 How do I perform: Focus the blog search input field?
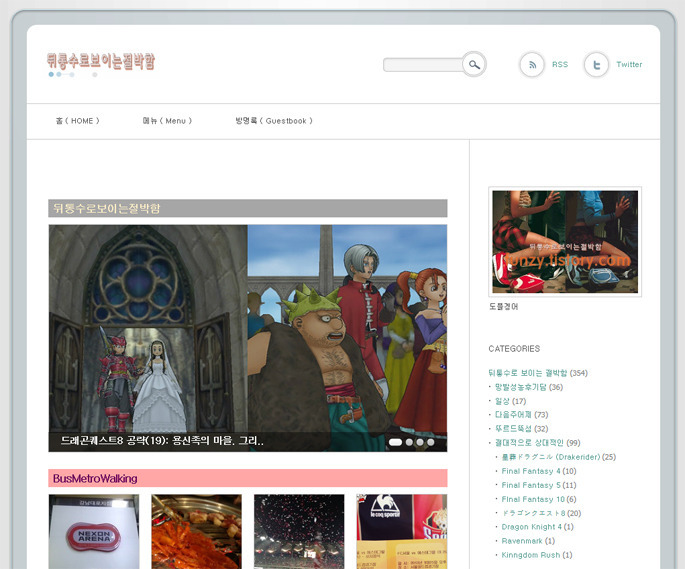tap(422, 65)
